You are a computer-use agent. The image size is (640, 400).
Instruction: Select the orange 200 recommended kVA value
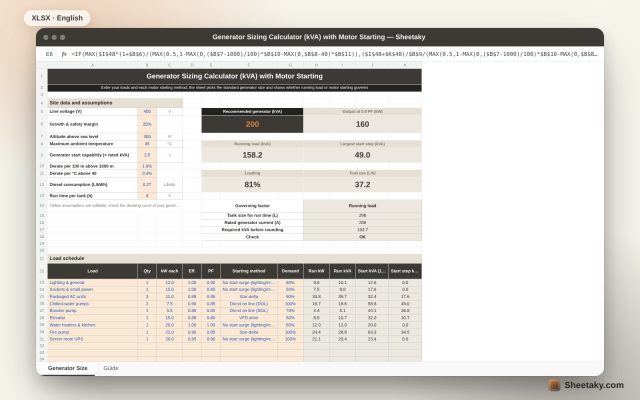252,124
